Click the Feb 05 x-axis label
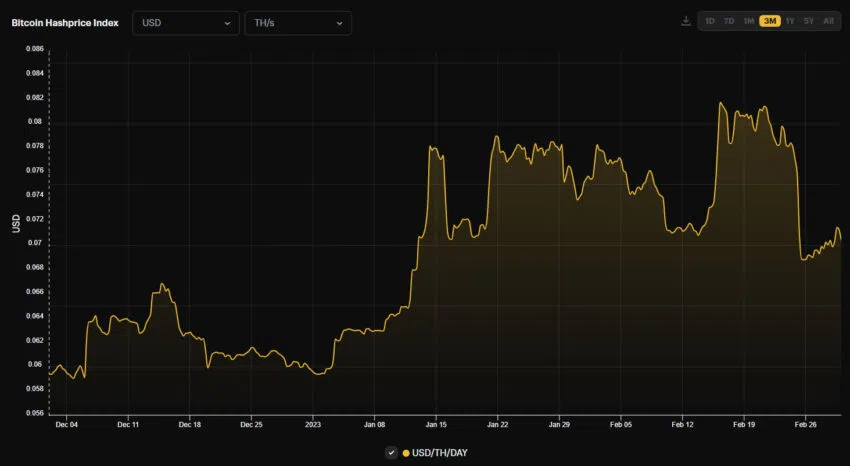 [x=621, y=425]
